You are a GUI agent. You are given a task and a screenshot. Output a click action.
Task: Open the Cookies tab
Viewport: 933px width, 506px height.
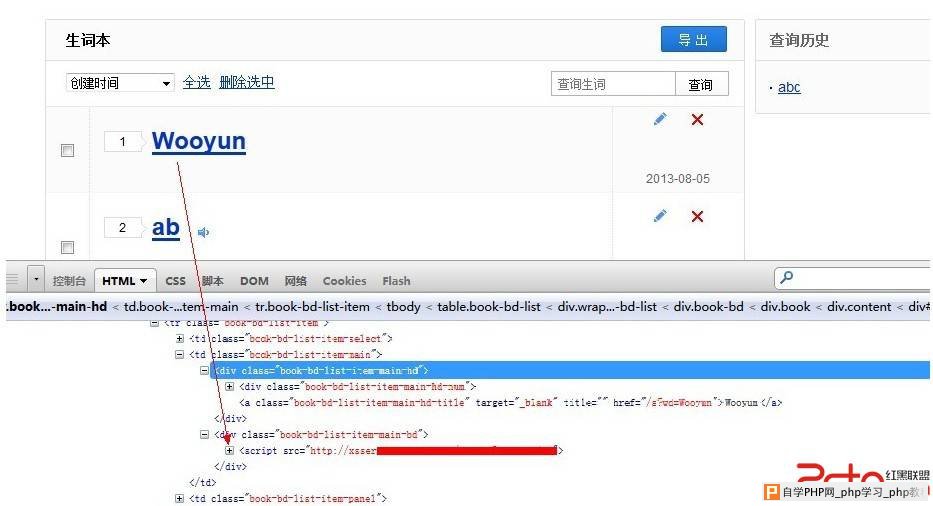345,281
